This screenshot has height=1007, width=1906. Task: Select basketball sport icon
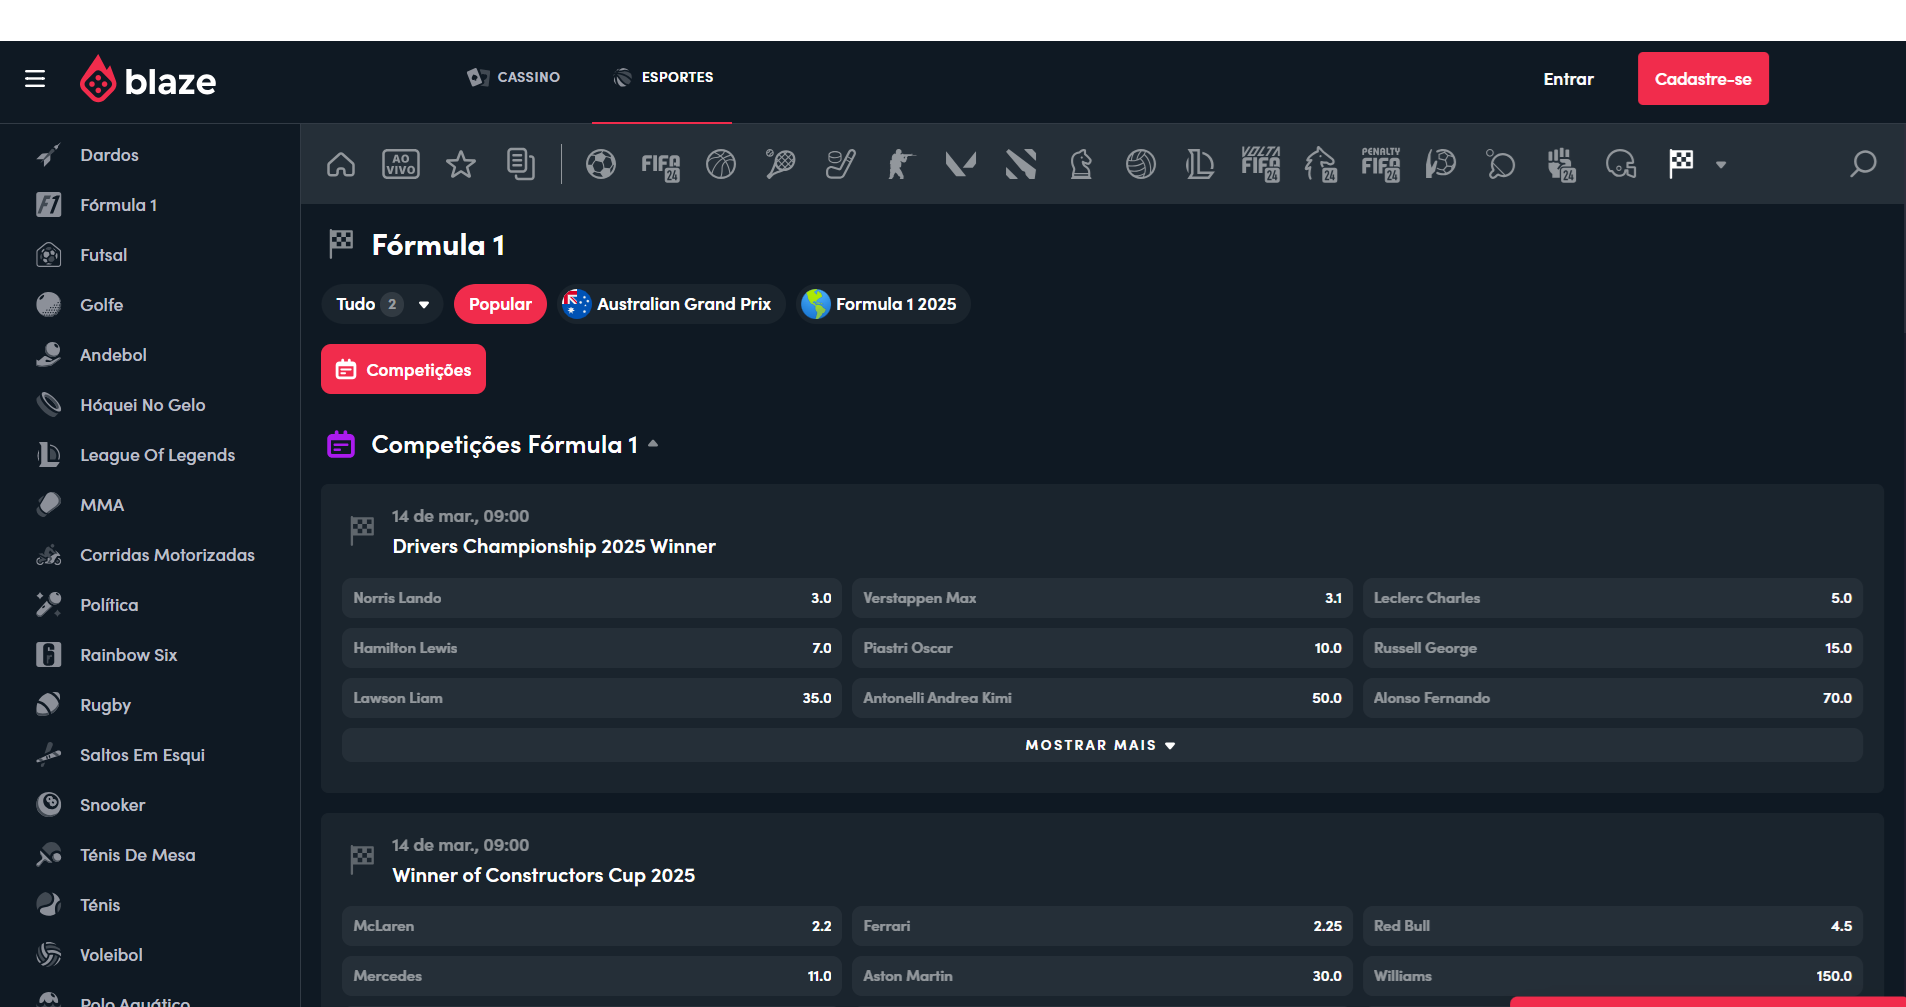tap(721, 164)
